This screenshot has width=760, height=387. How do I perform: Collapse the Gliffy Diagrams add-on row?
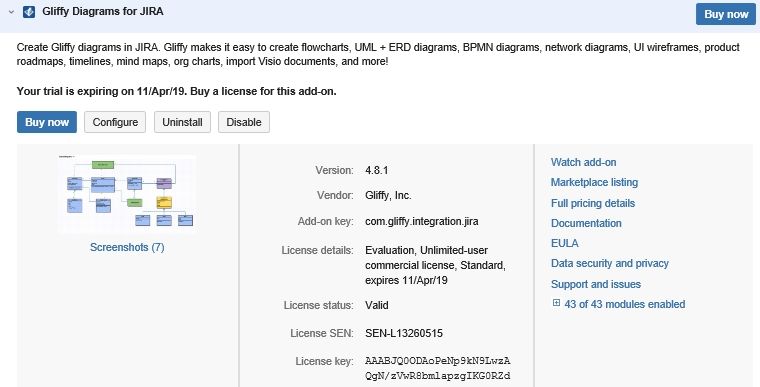pyautogui.click(x=12, y=12)
